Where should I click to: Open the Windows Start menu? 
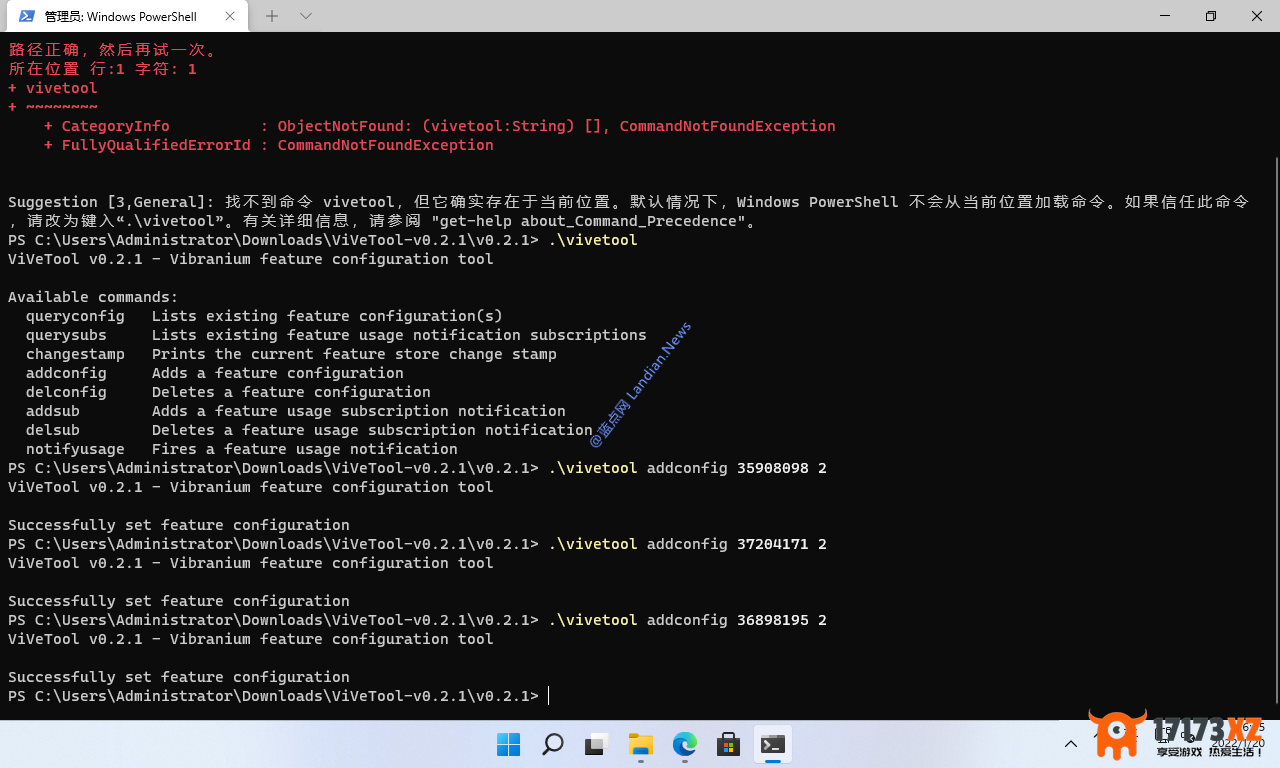509,744
